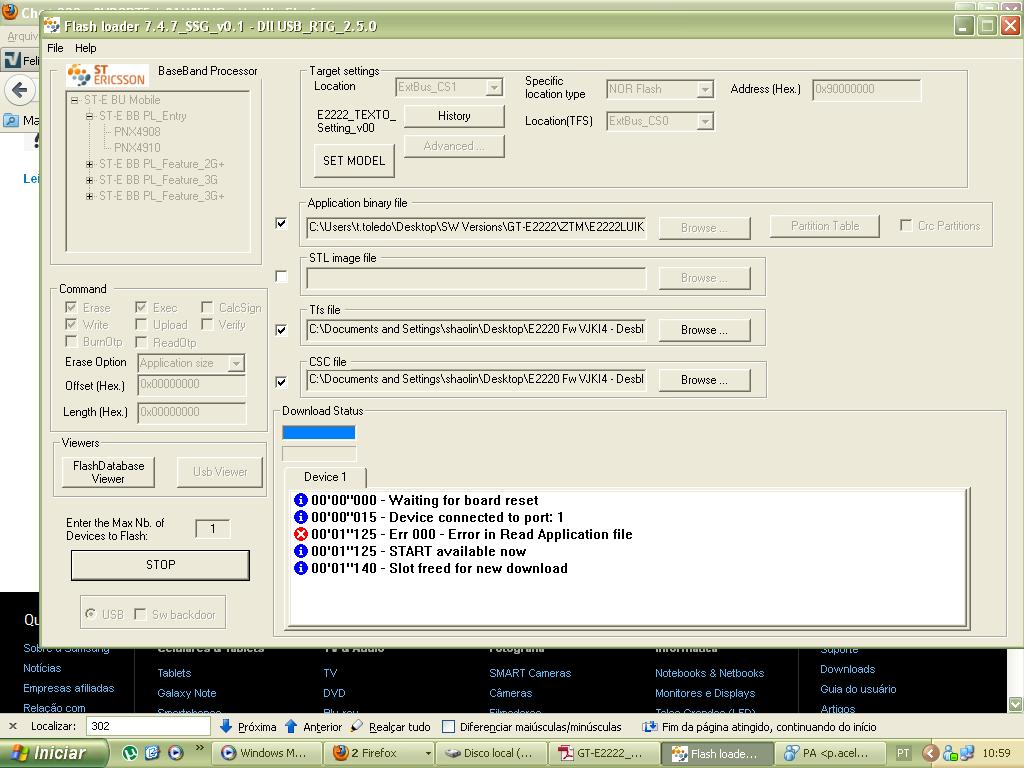Click the uTorrent quick launch icon
Image resolution: width=1024 pixels, height=768 pixels.
tap(130, 753)
